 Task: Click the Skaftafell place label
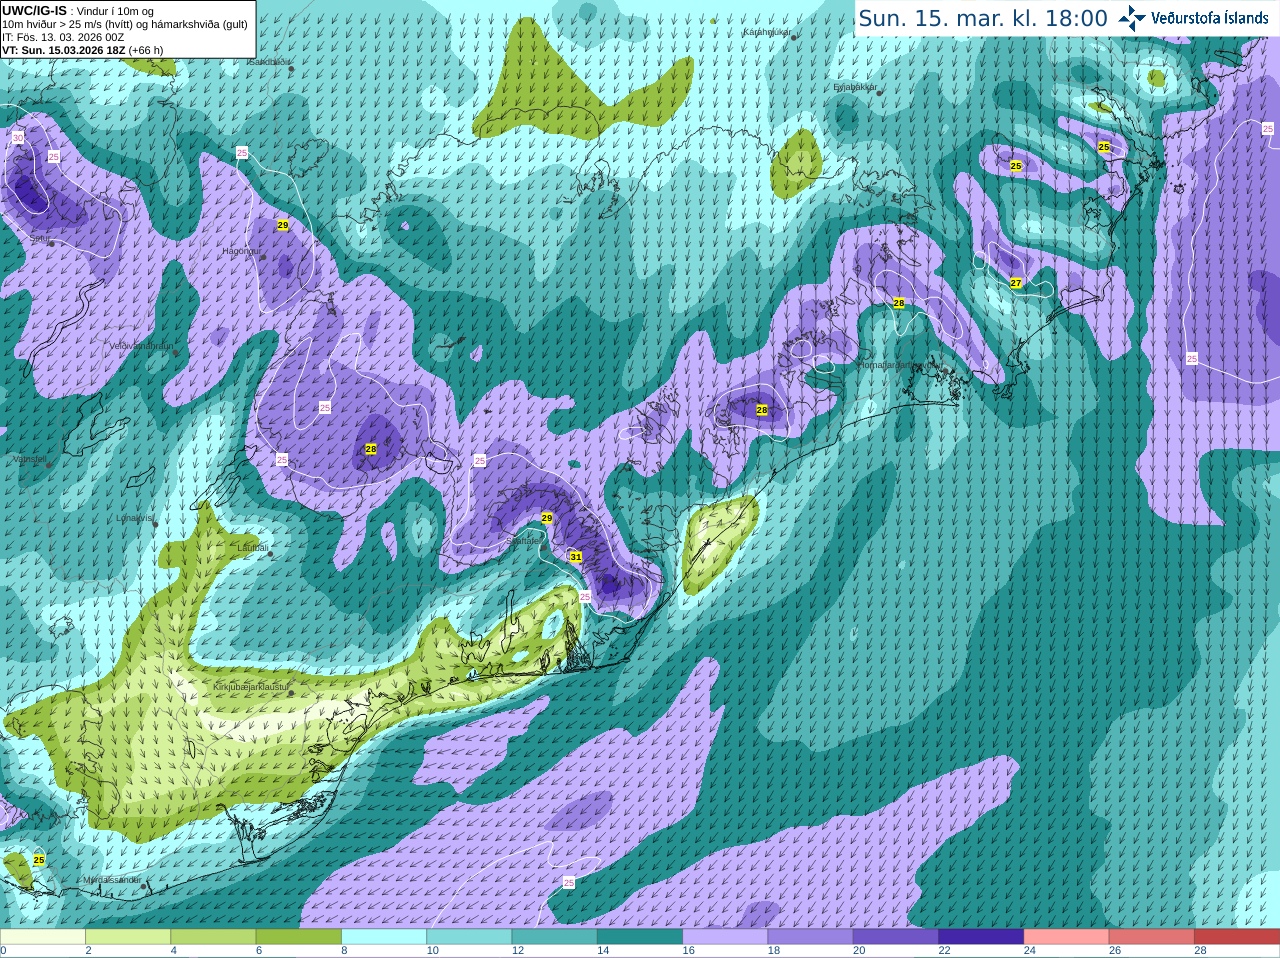point(525,540)
